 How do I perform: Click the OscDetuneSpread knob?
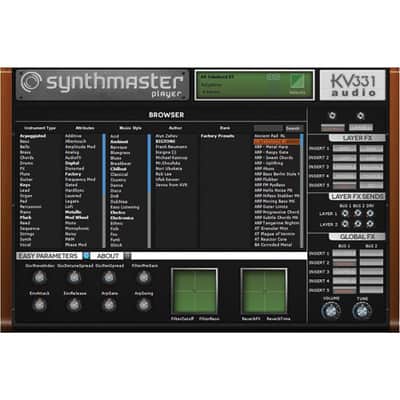click(x=73, y=277)
